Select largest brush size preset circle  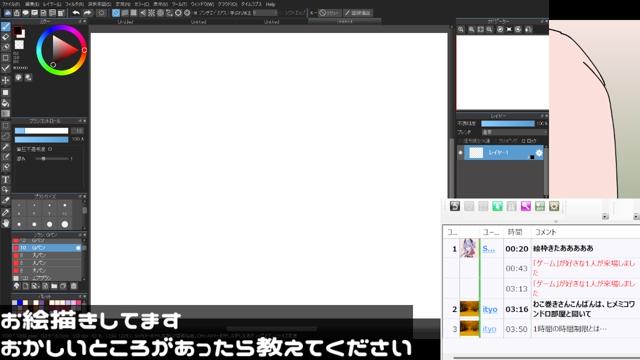coord(65,224)
